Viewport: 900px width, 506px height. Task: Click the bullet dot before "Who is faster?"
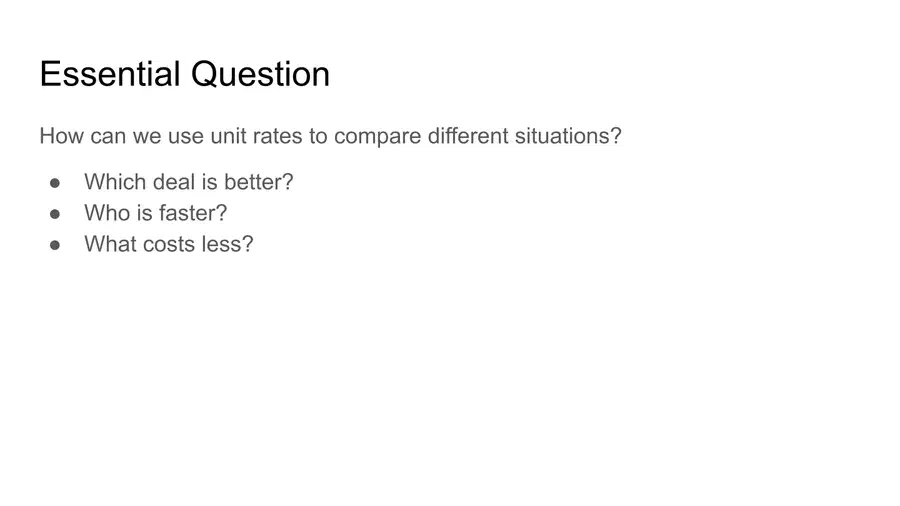click(x=55, y=214)
